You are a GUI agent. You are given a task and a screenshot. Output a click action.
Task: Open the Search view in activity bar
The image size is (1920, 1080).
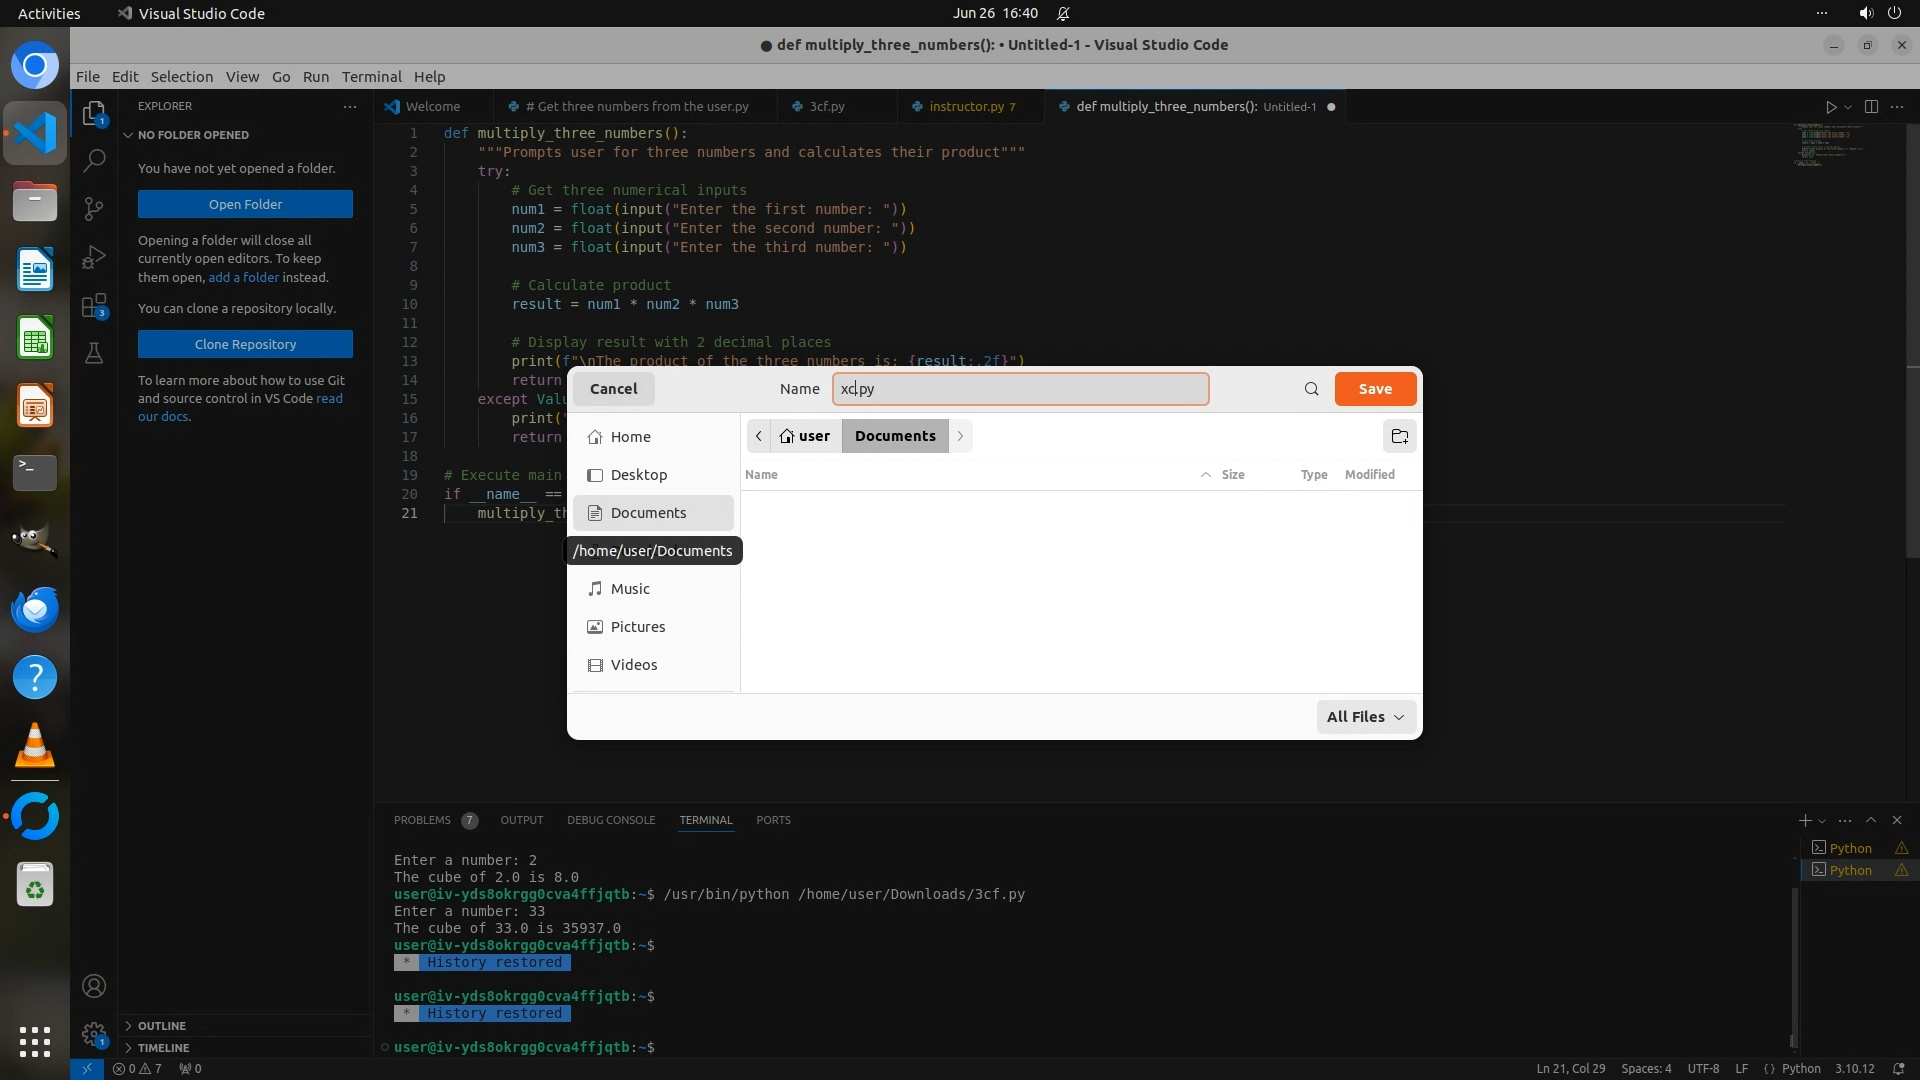[x=94, y=160]
